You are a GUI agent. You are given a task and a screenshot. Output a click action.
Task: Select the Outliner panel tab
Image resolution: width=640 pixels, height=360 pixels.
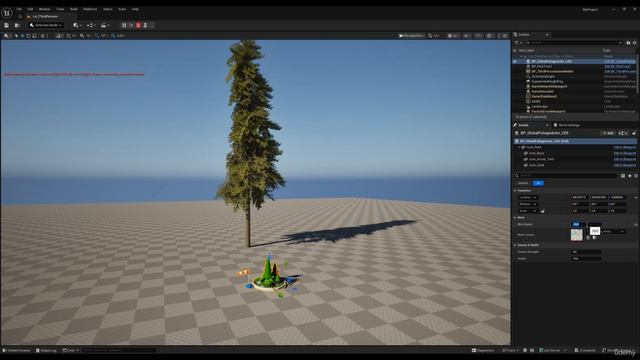point(523,35)
